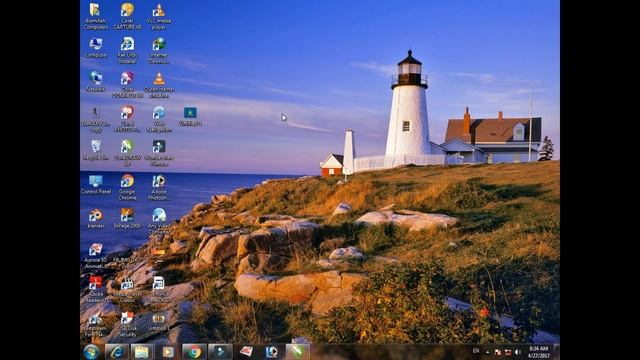Open the CorelDRAW X6 desktop shortcut
This screenshot has height=360, width=640.
pyautogui.click(x=127, y=153)
